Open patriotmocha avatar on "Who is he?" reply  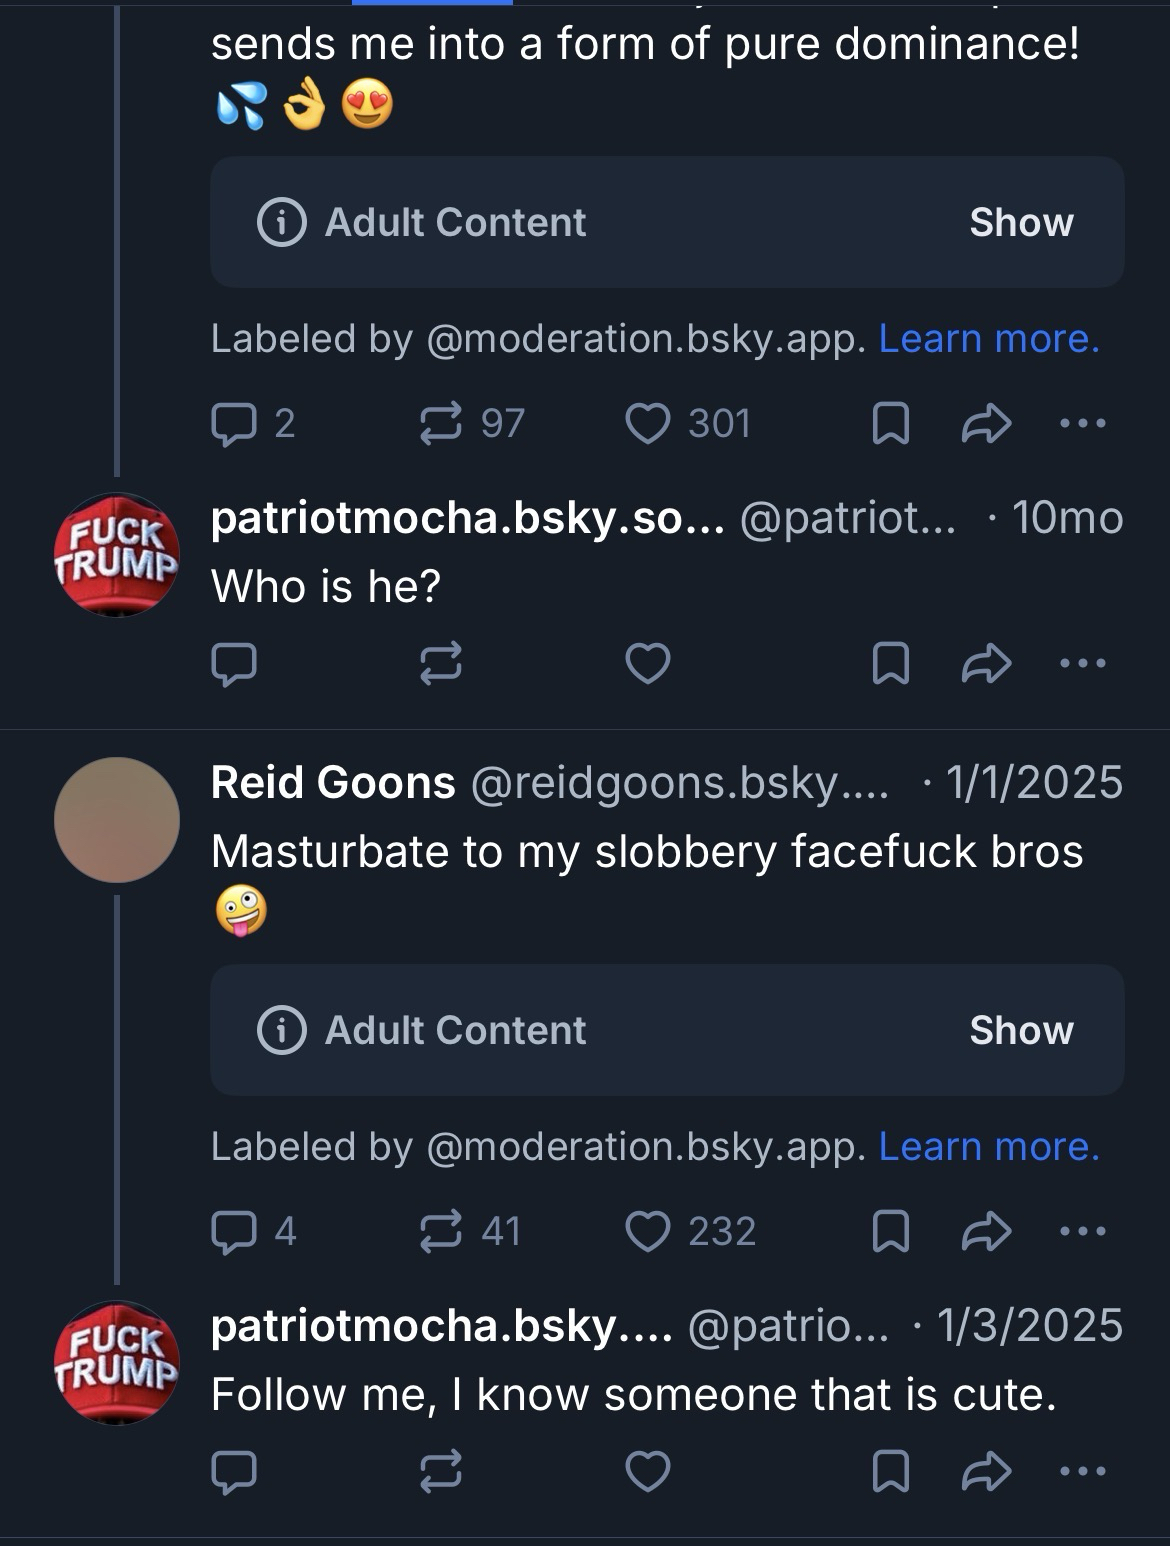(x=117, y=554)
